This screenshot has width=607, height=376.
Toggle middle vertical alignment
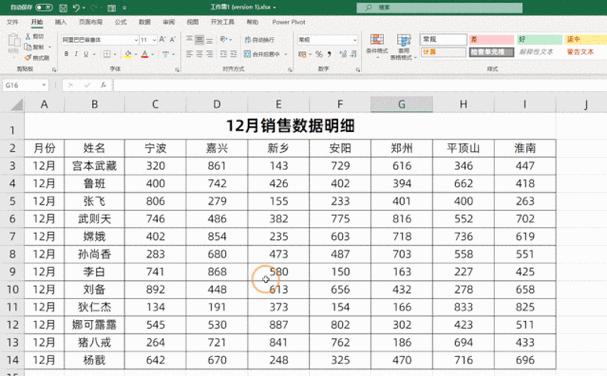tap(199, 39)
